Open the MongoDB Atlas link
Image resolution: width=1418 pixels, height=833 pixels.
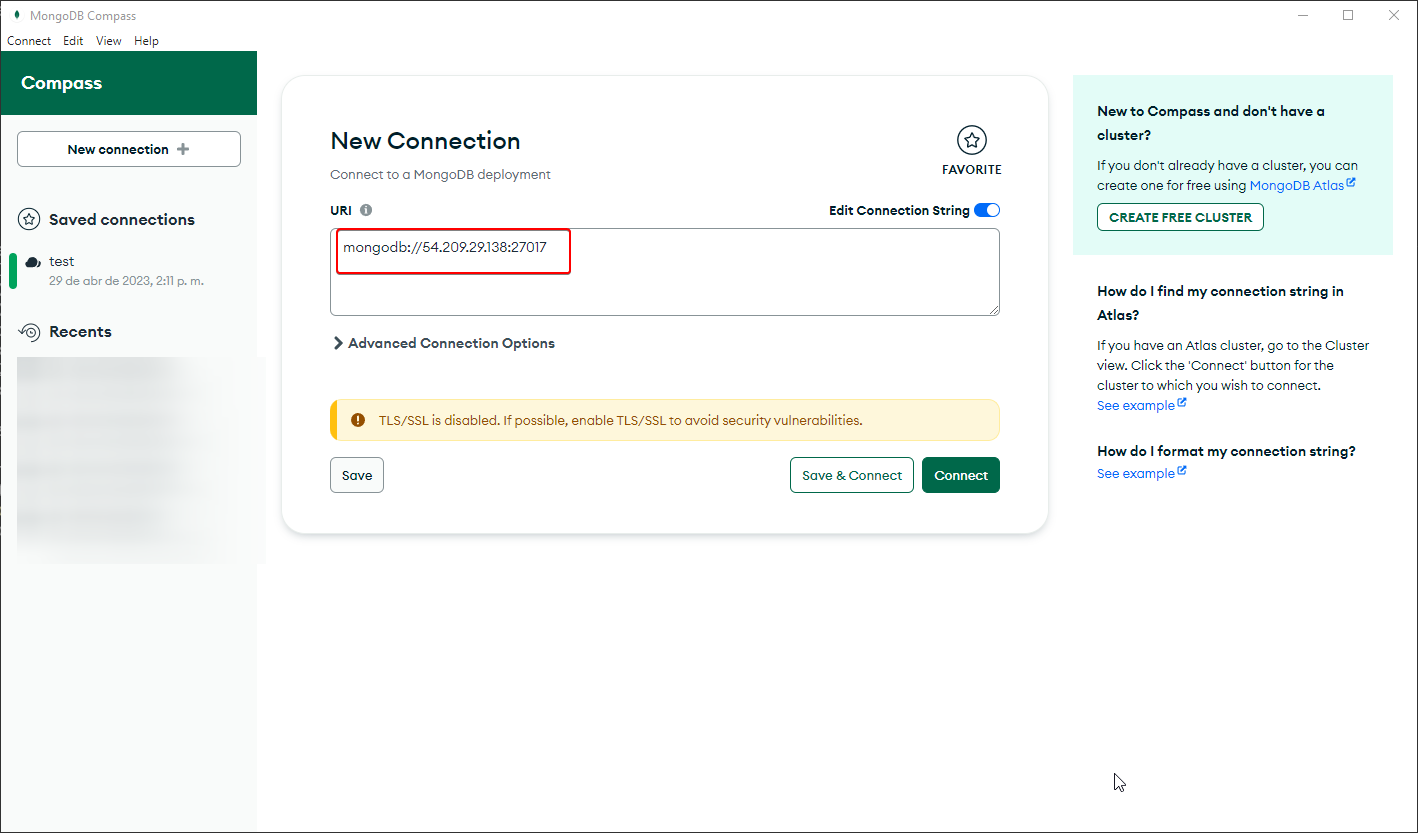tap(1297, 185)
